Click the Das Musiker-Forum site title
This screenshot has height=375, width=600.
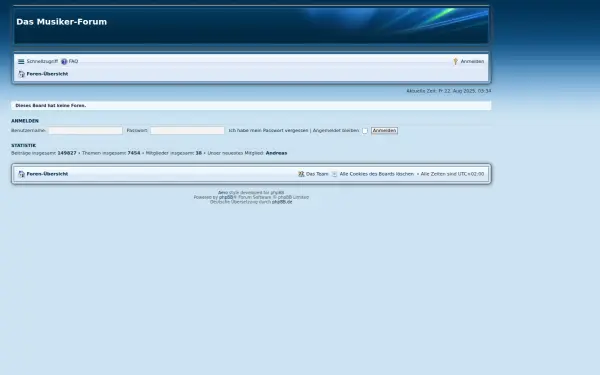(62, 22)
